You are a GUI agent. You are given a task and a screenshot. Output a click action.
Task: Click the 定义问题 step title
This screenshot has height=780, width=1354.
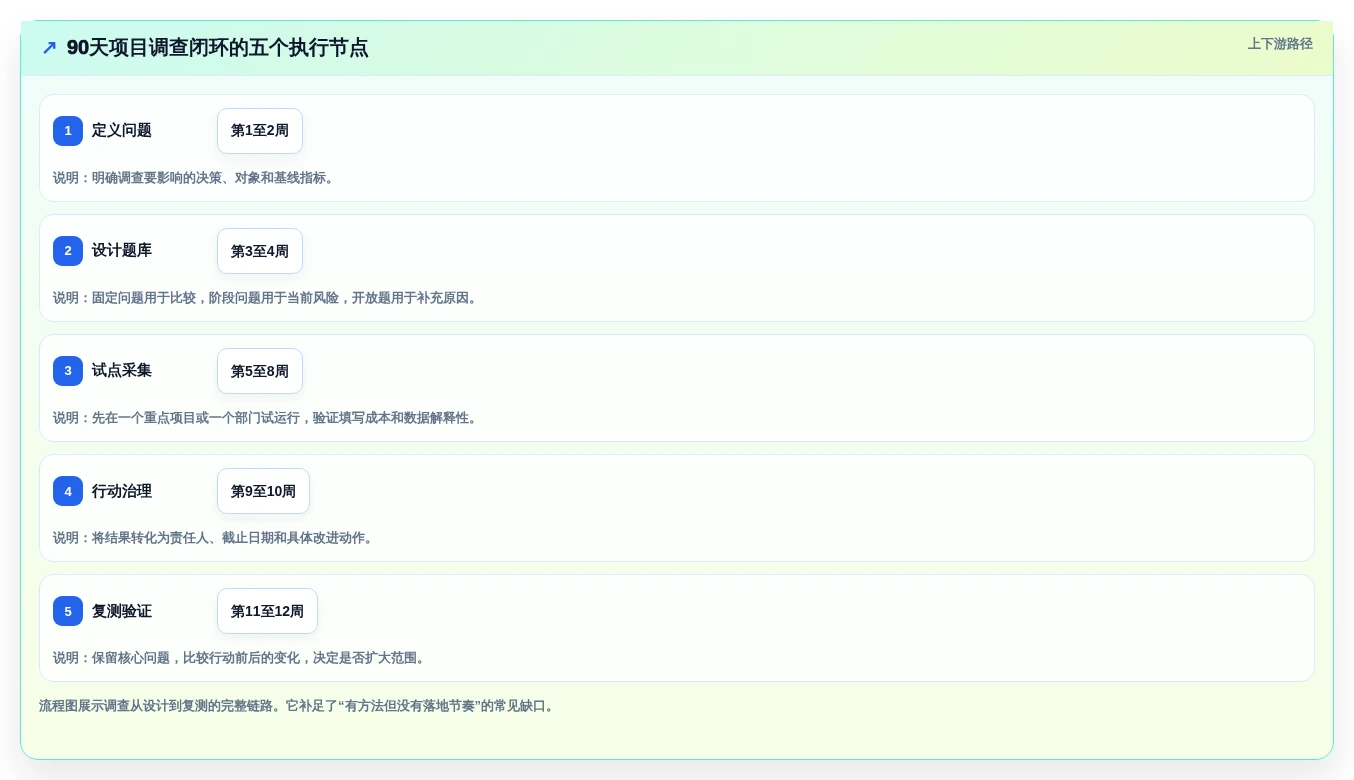[122, 131]
